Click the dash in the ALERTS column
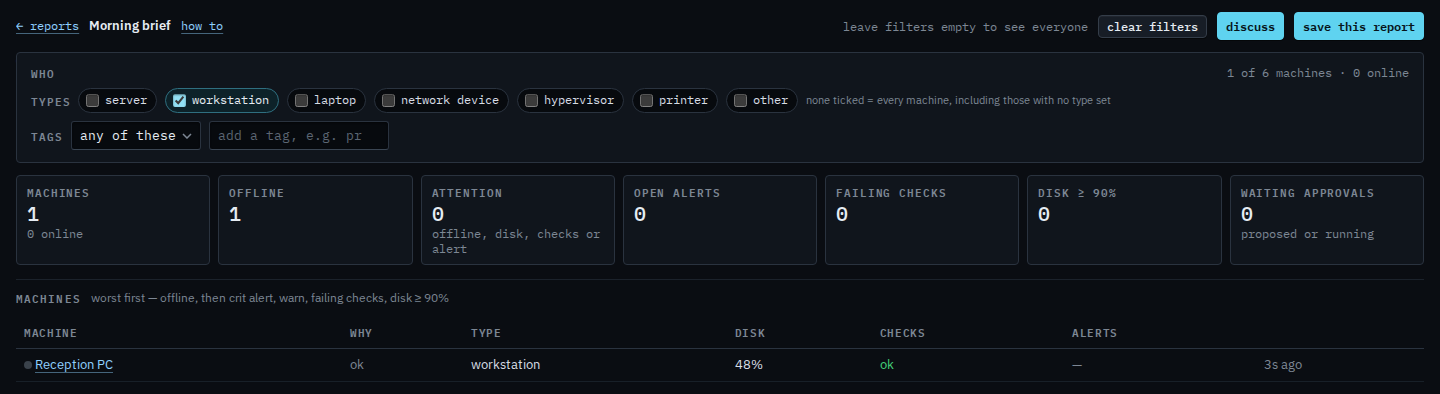The image size is (1440, 394). tap(1077, 365)
